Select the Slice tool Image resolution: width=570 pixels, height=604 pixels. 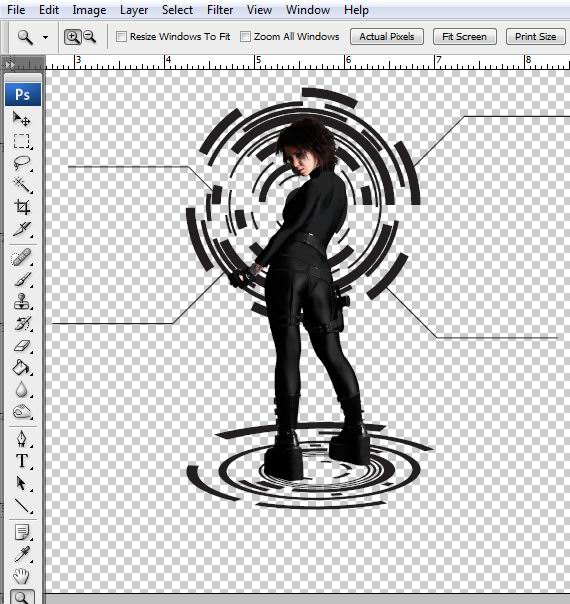pos(22,229)
